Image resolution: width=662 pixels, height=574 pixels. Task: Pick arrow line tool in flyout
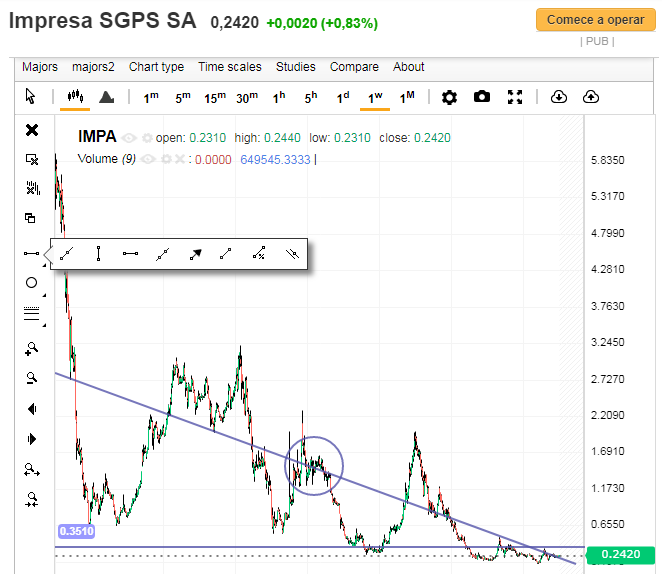coord(195,254)
